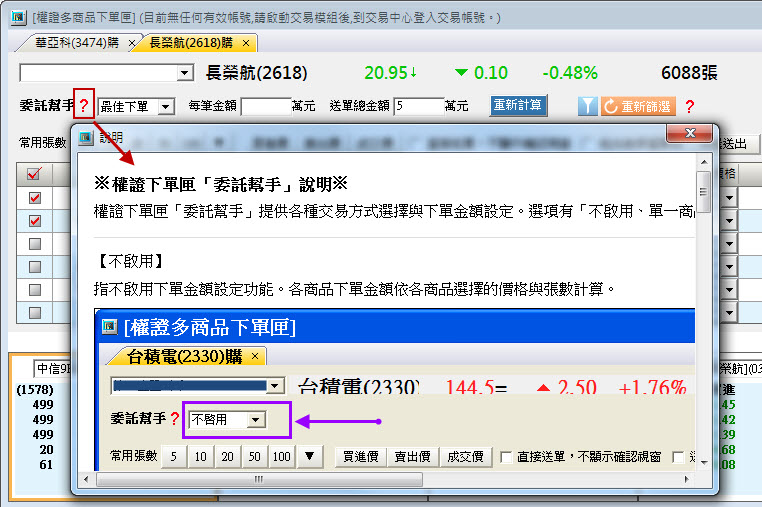Click the 重新計算 button
This screenshot has width=762, height=507.
518,105
